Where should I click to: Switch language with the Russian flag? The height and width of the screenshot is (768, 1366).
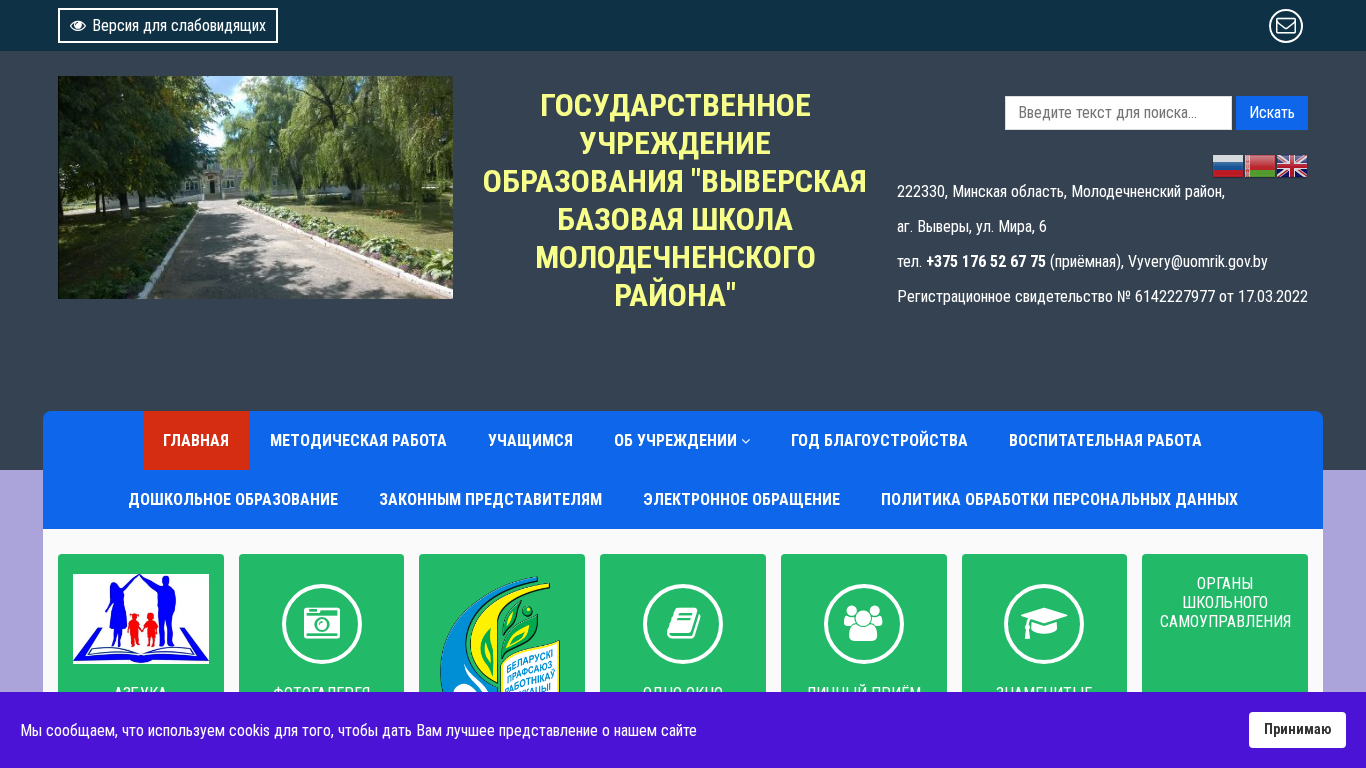1228,166
